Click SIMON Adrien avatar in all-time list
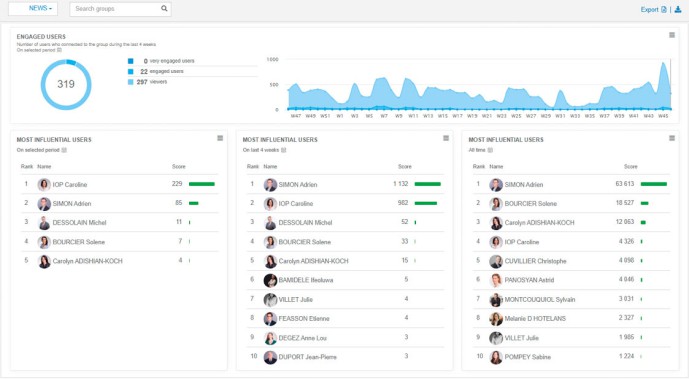This screenshot has width=689, height=379. point(496,185)
